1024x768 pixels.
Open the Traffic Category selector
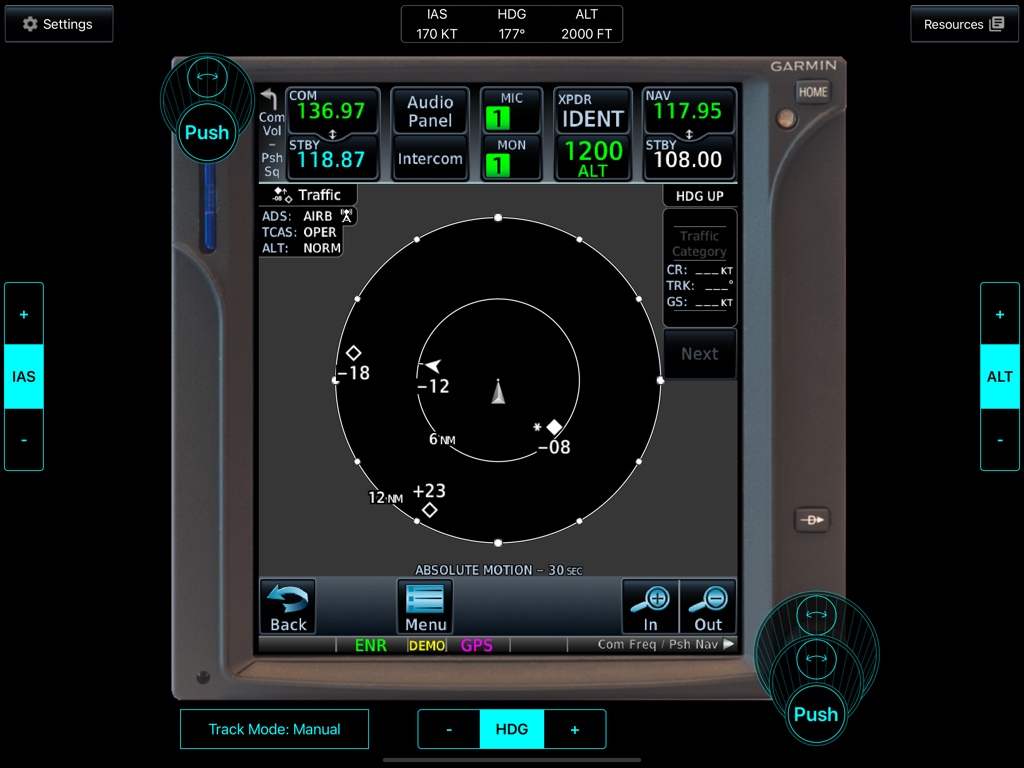(699, 243)
